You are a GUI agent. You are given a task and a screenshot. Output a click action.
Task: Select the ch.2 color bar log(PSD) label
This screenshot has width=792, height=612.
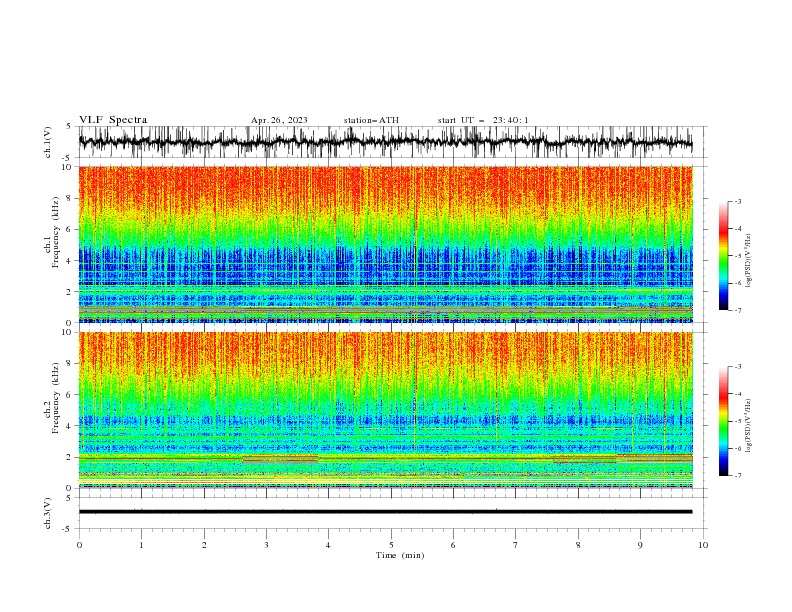pyautogui.click(x=749, y=425)
